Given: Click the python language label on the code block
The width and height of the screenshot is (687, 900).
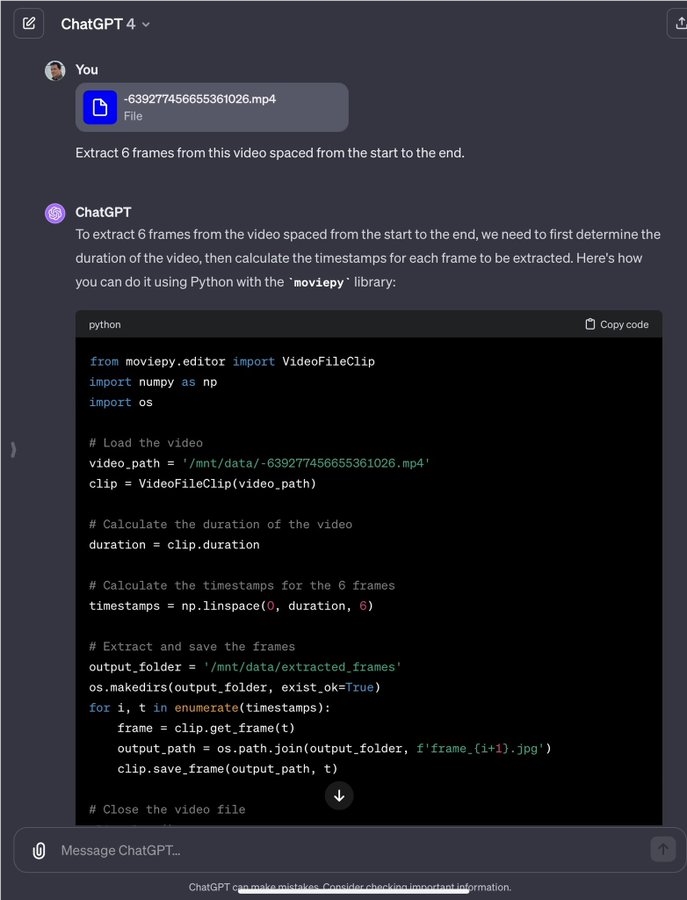Looking at the screenshot, I should 105,325.
